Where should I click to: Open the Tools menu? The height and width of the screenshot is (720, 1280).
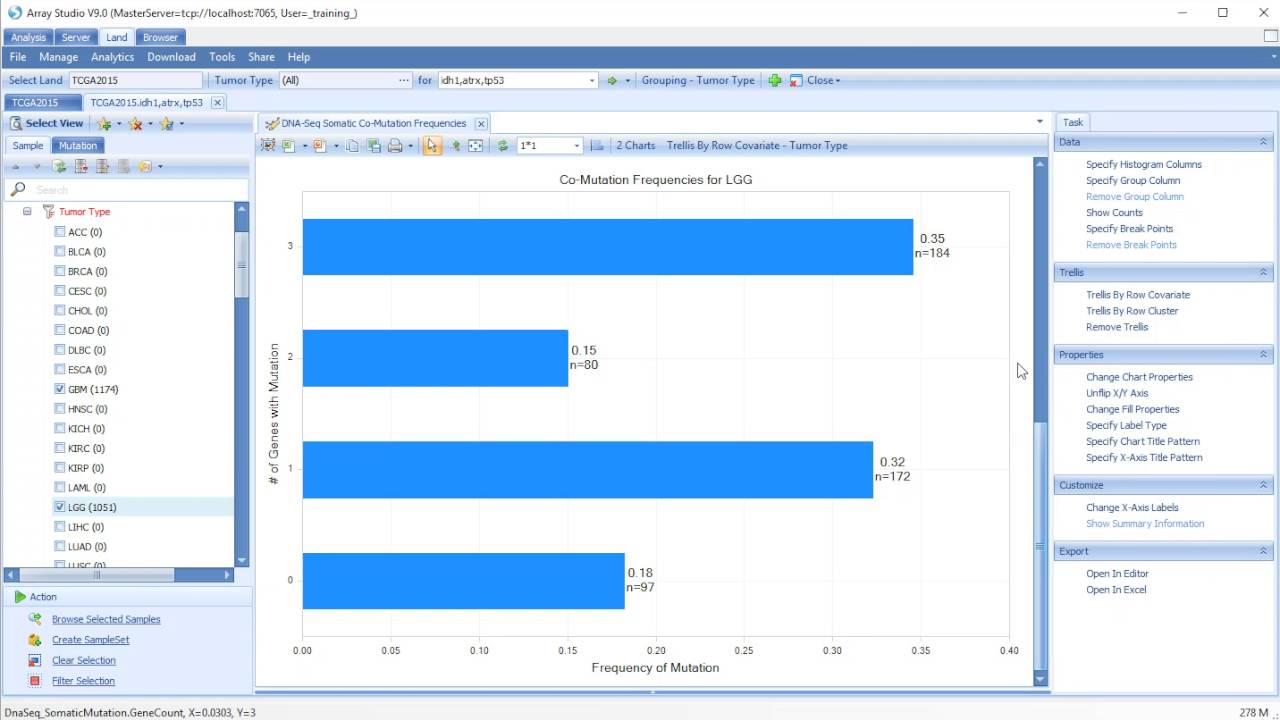222,57
